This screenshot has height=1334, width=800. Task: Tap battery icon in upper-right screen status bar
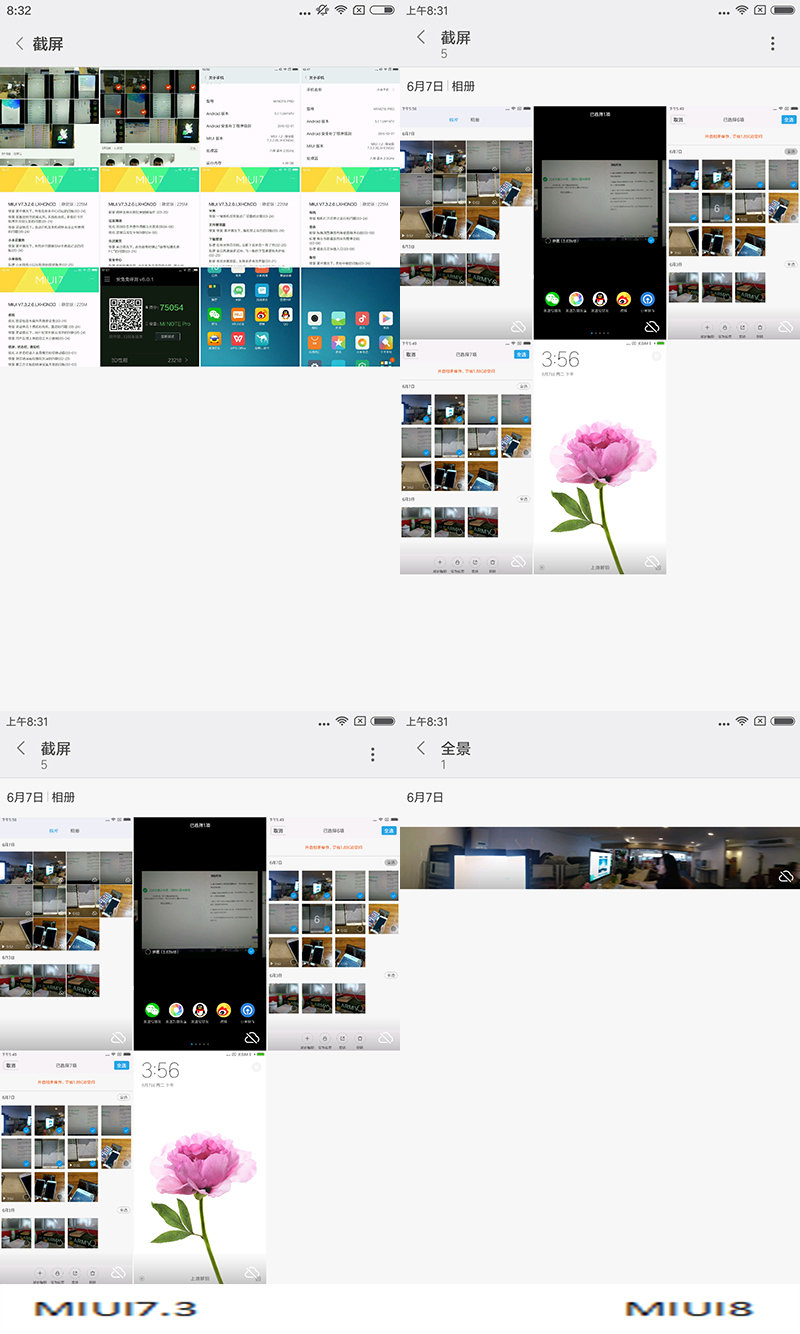(x=782, y=10)
